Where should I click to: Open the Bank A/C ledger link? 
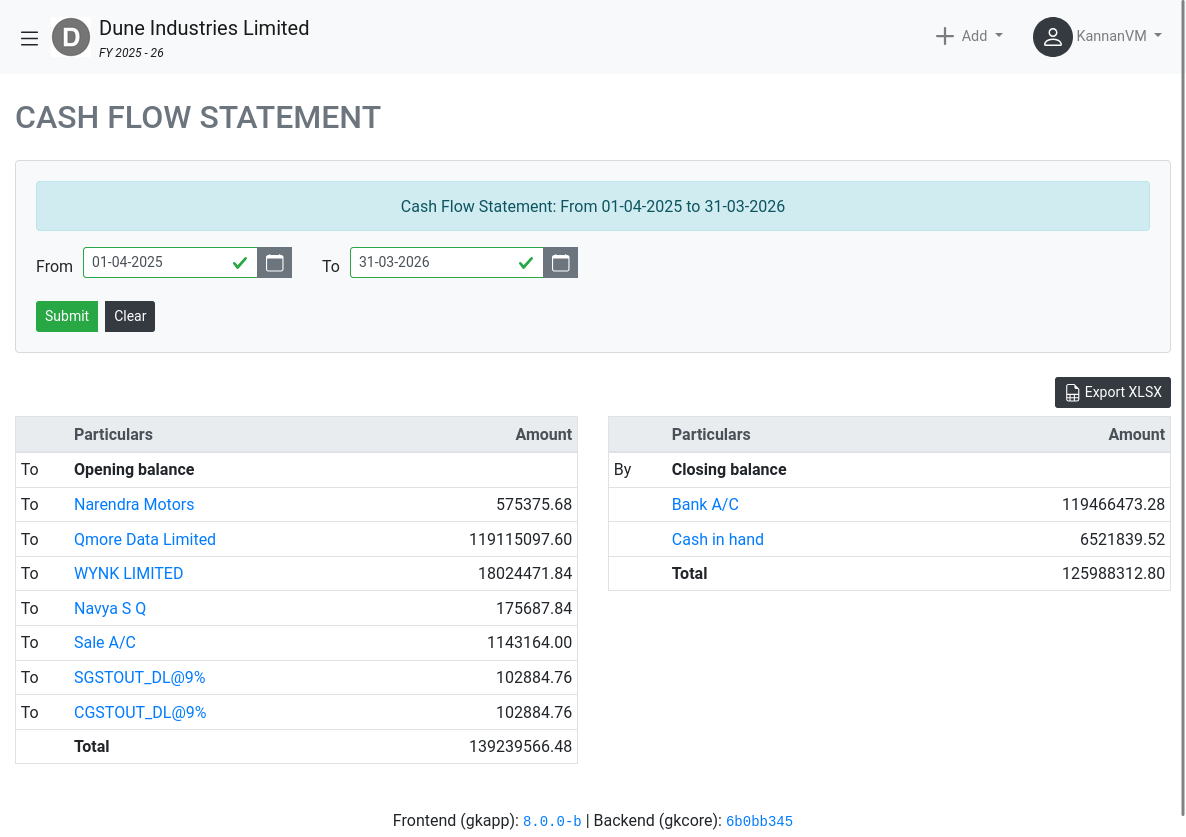click(x=705, y=504)
